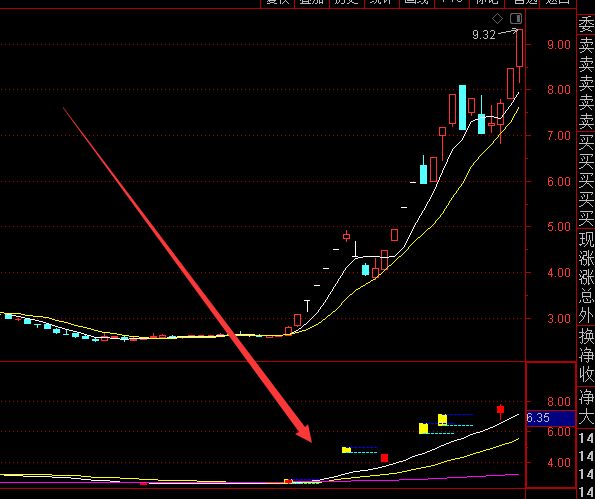The height and width of the screenshot is (499, 595).
Task: Click the red square marker near 8.00 in the indicator pane
Action: coord(501,409)
